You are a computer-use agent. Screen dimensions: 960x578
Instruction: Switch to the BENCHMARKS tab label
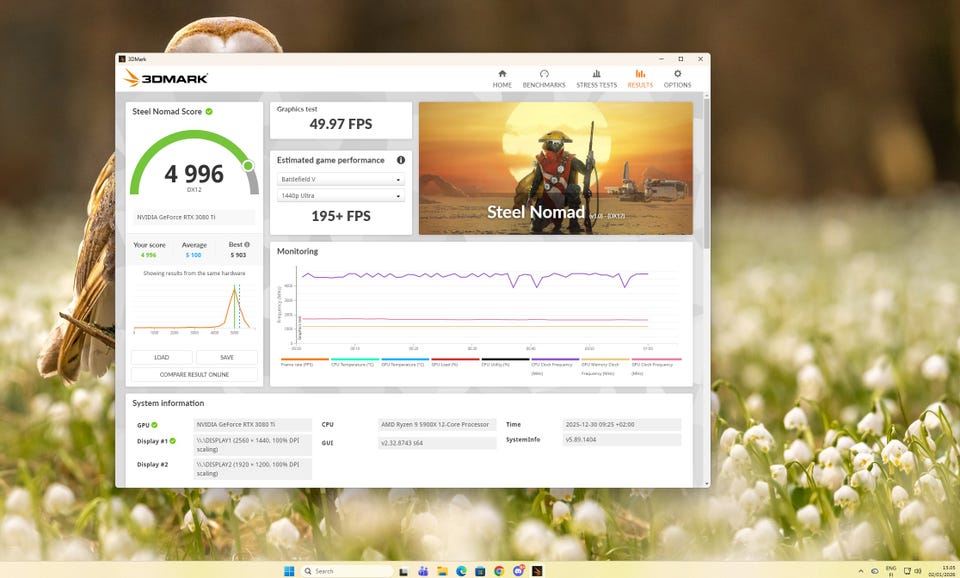coord(544,85)
